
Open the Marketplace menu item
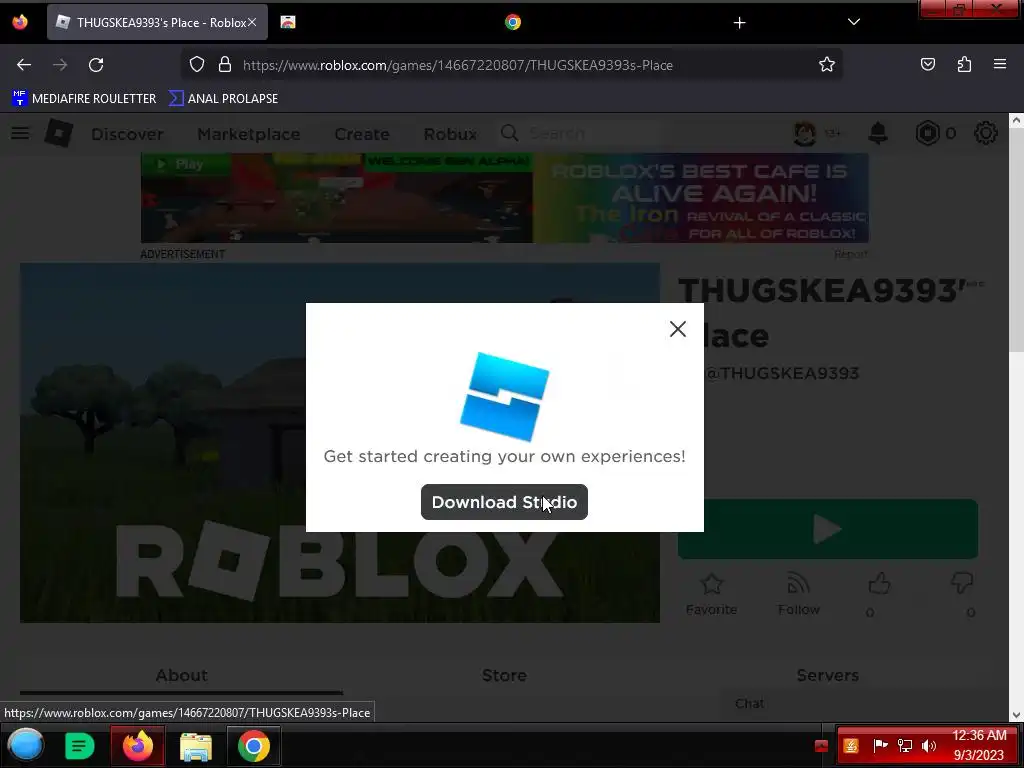point(249,134)
